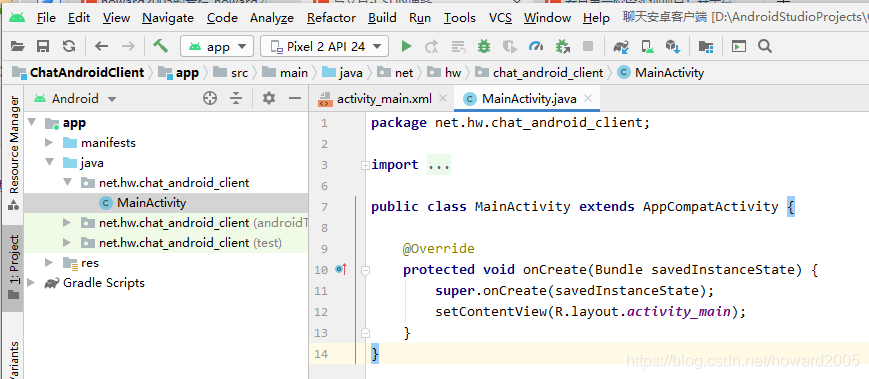Launch the profiler gauge icon
This screenshot has height=379, width=869.
[x=536, y=47]
